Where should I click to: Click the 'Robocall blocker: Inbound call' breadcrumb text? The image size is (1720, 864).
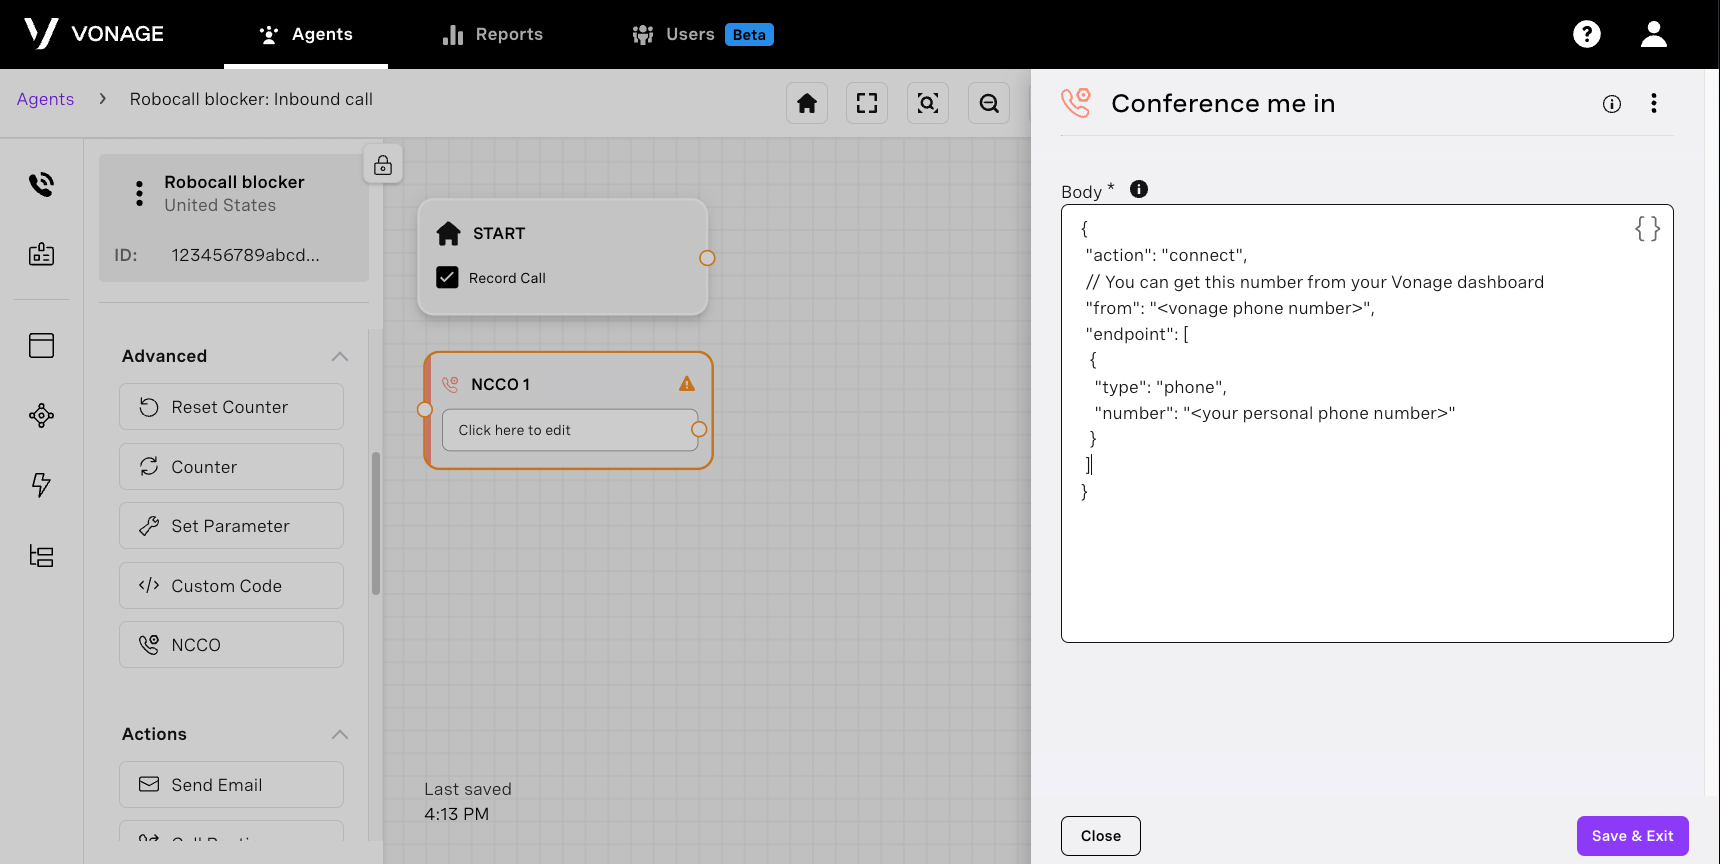[x=251, y=99]
